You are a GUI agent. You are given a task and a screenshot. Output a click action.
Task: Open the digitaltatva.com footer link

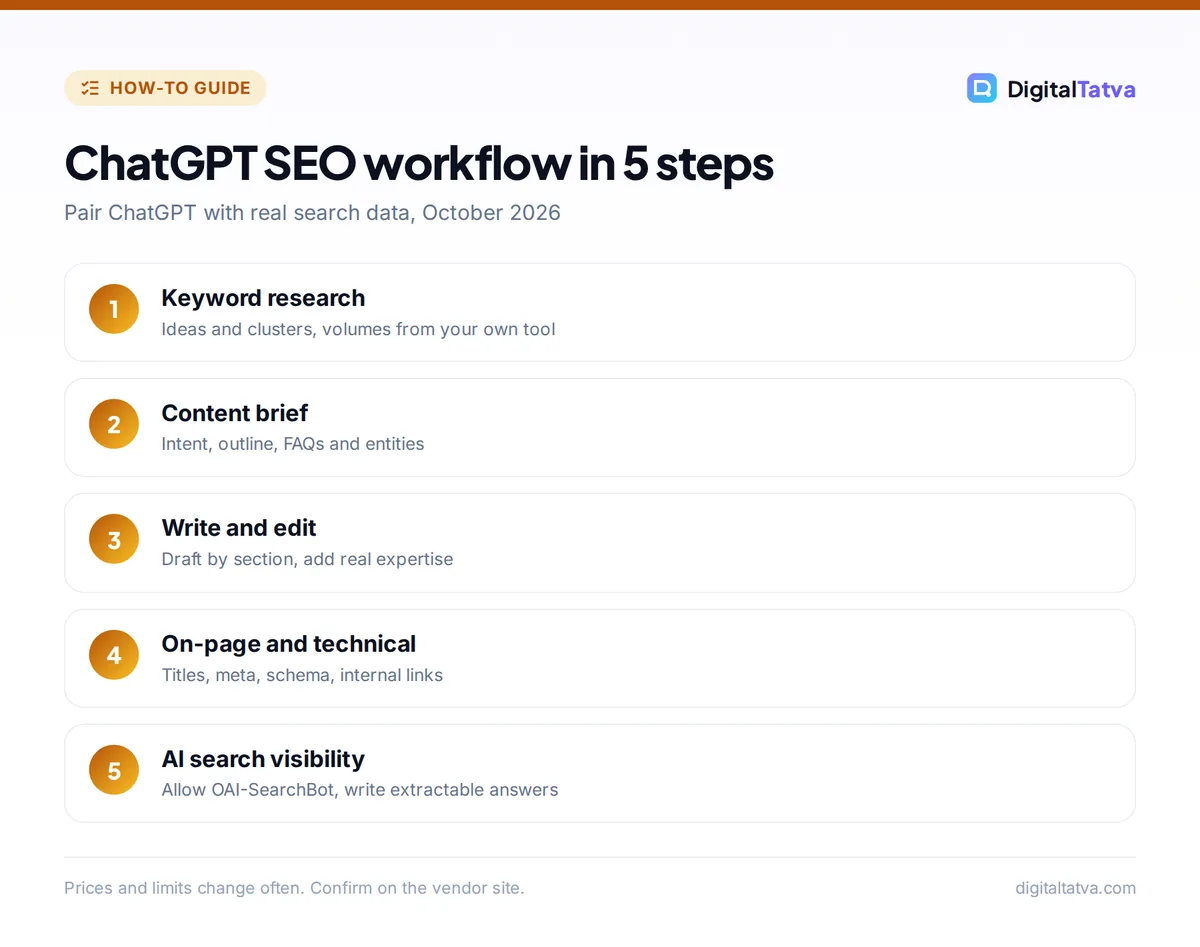(x=1075, y=888)
